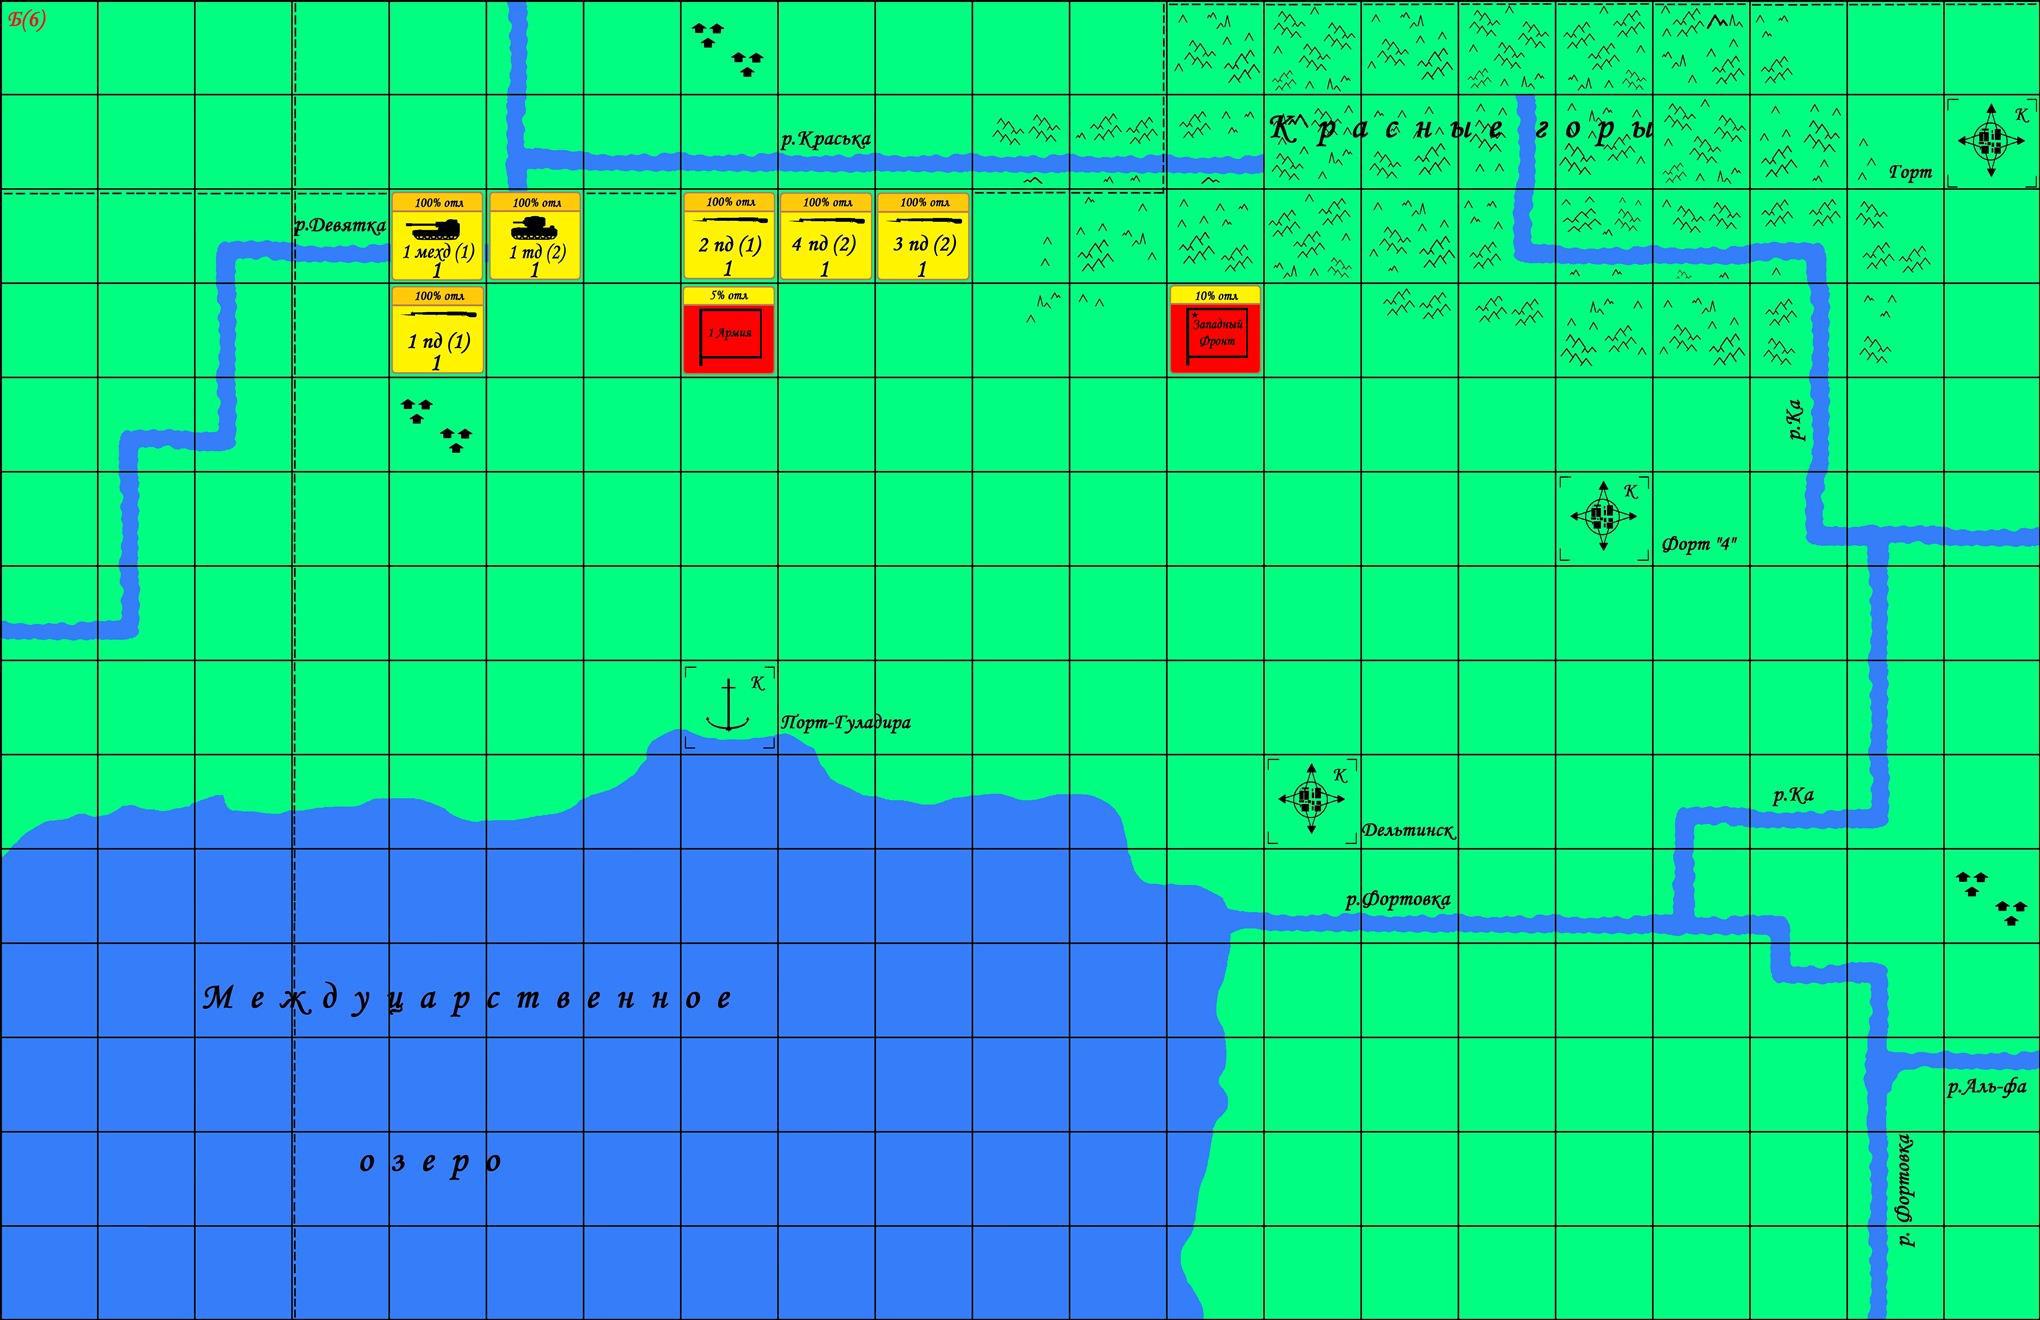Screen dimensions: 2040x1320
Task: Select the 1 тд (2) tank division counter
Action: pos(535,237)
